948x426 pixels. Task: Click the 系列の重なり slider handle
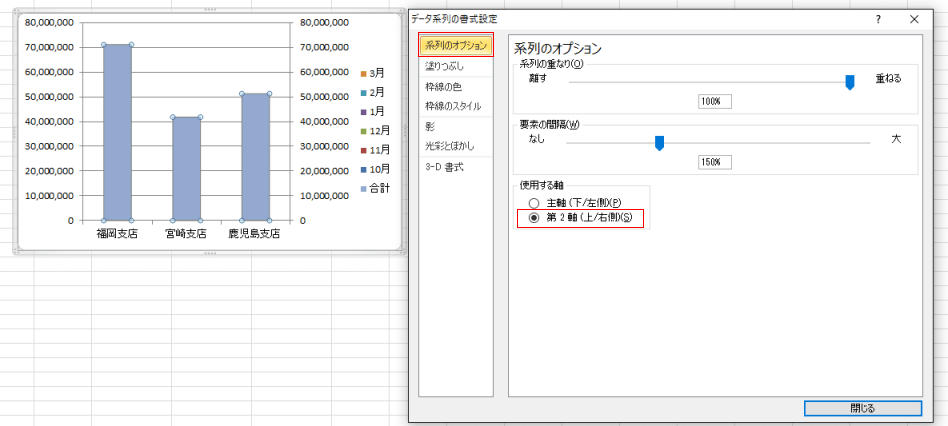point(849,82)
